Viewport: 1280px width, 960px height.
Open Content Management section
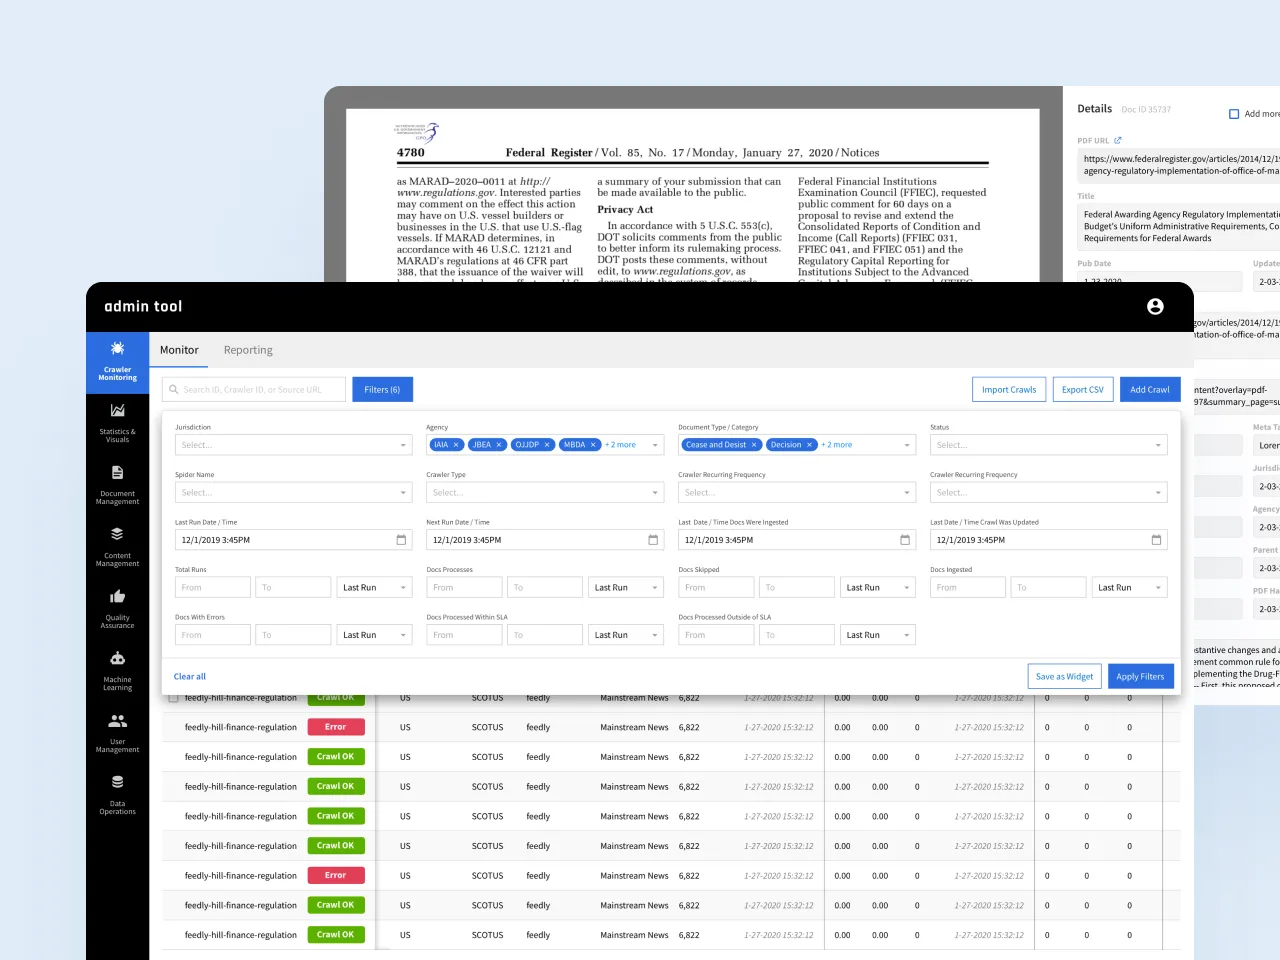coord(117,547)
